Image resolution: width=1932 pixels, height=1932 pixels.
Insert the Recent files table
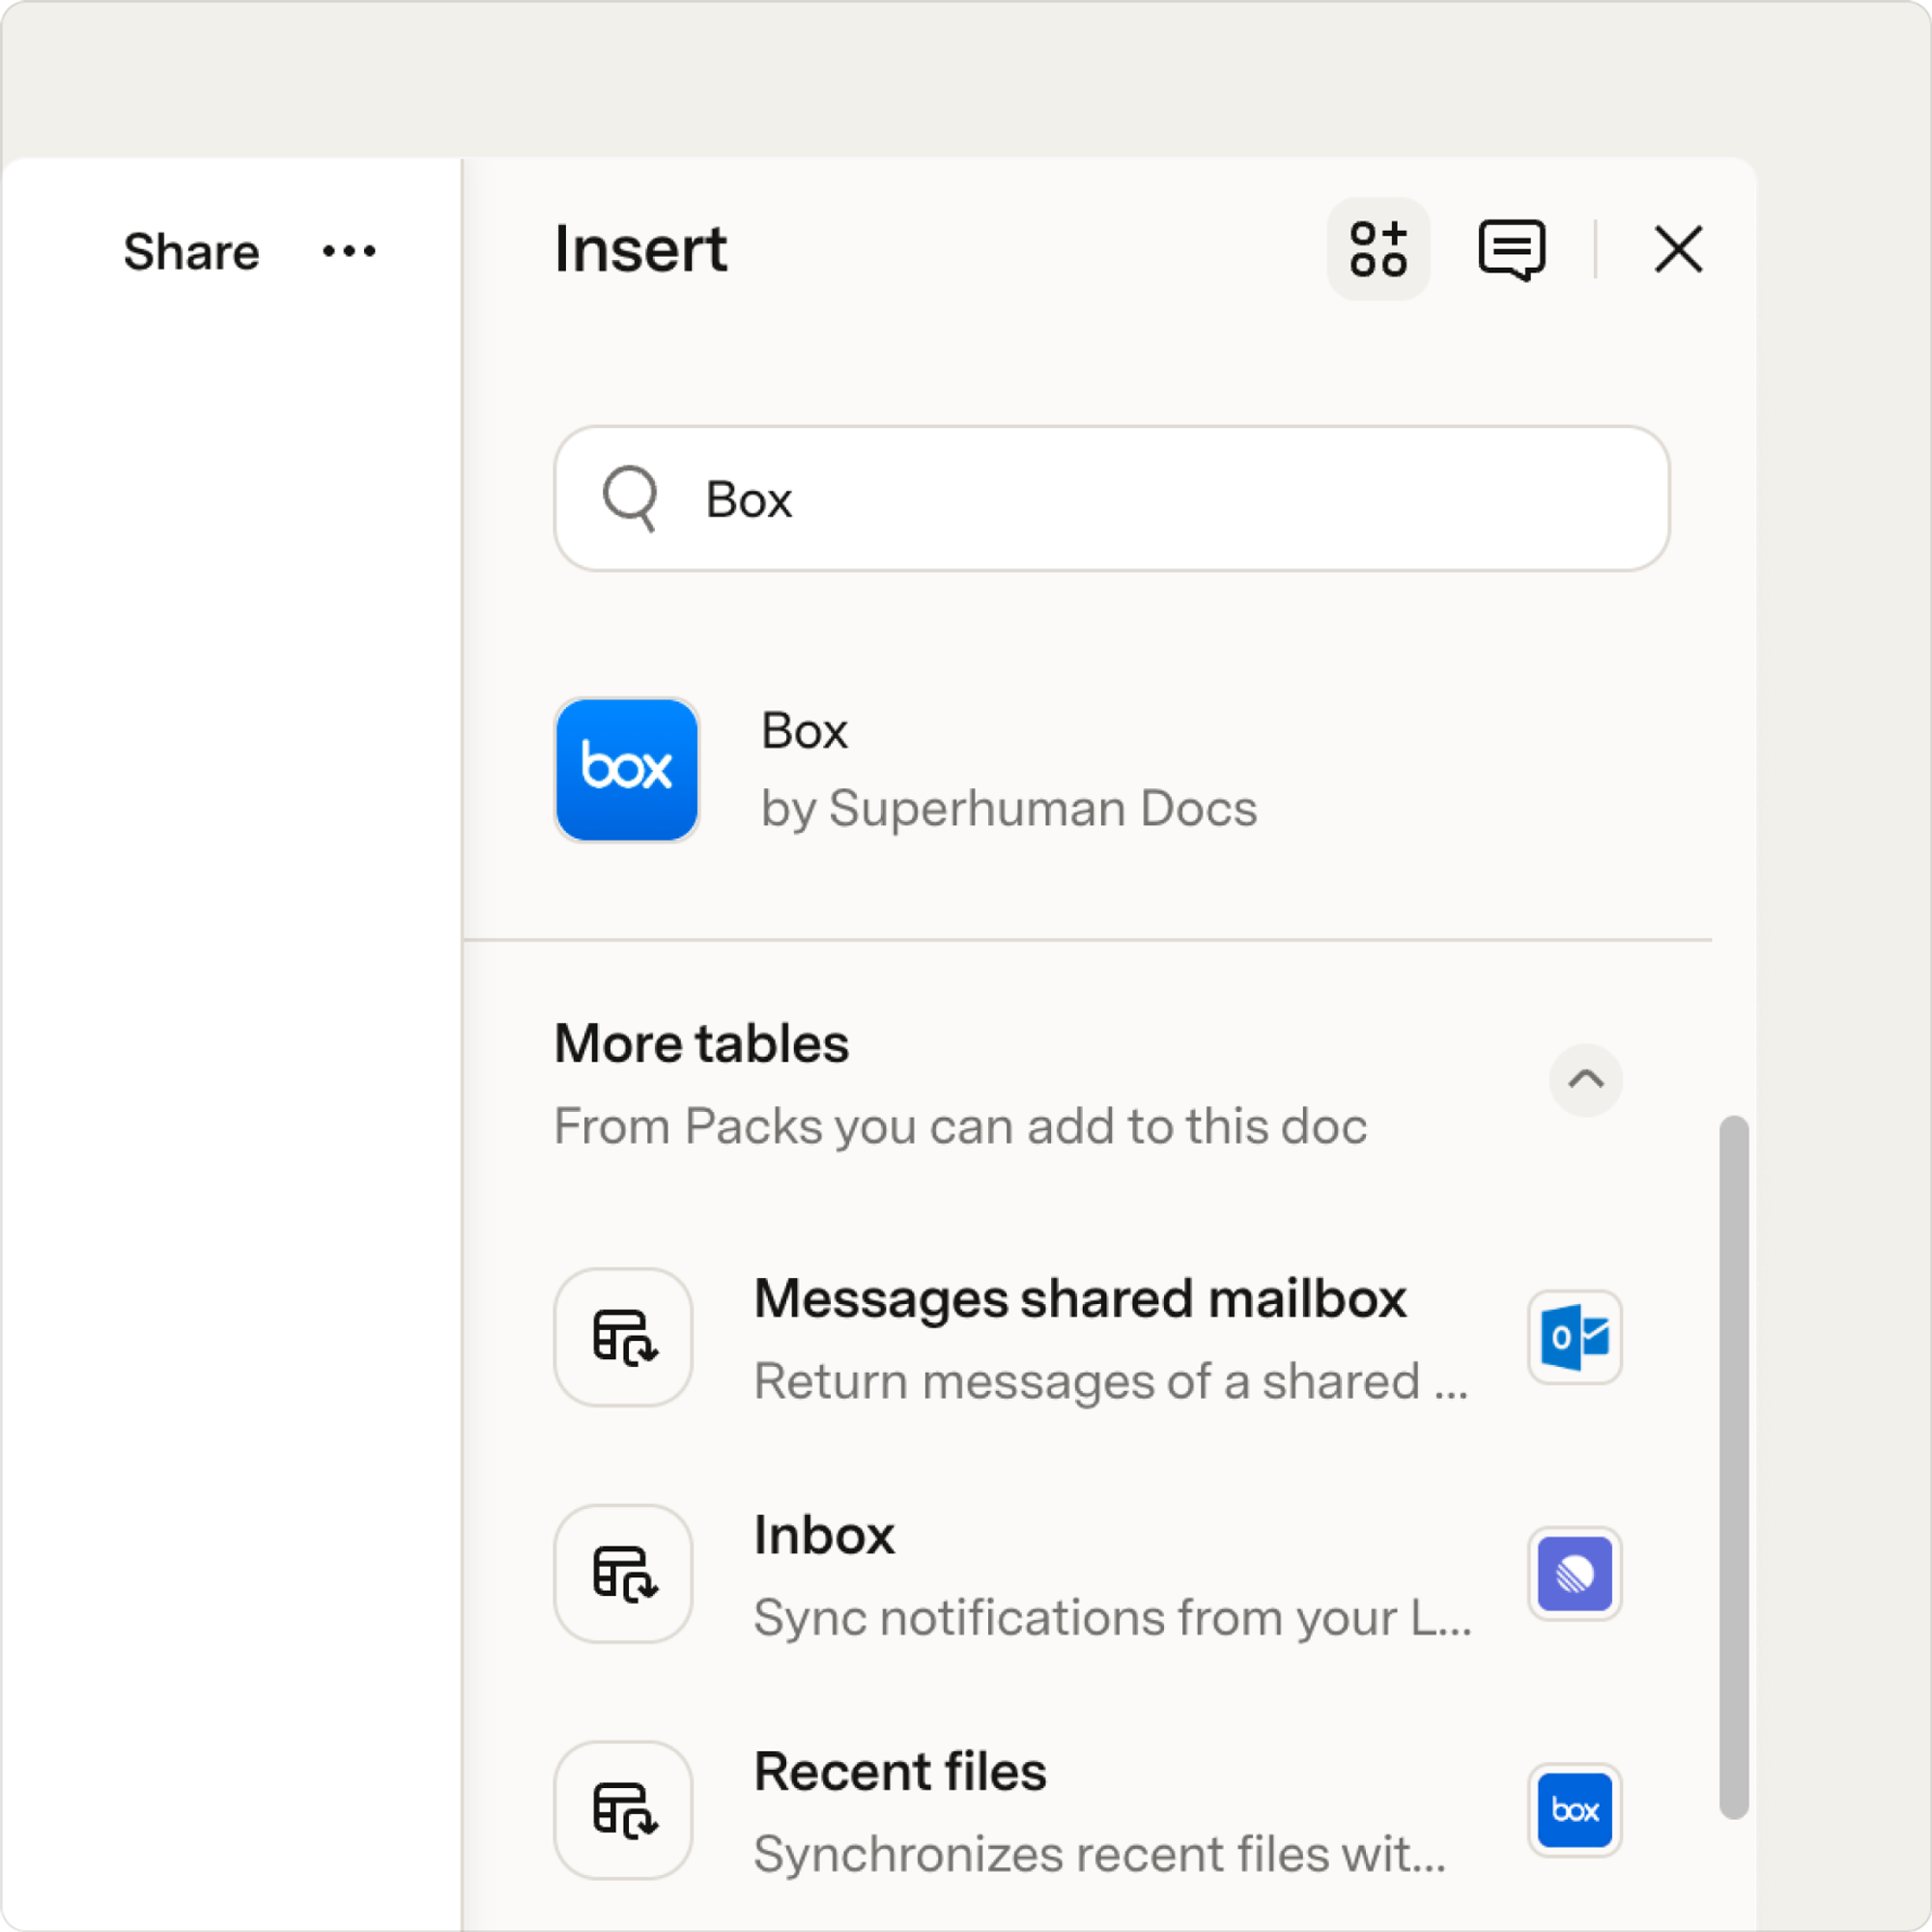pos(1088,1810)
